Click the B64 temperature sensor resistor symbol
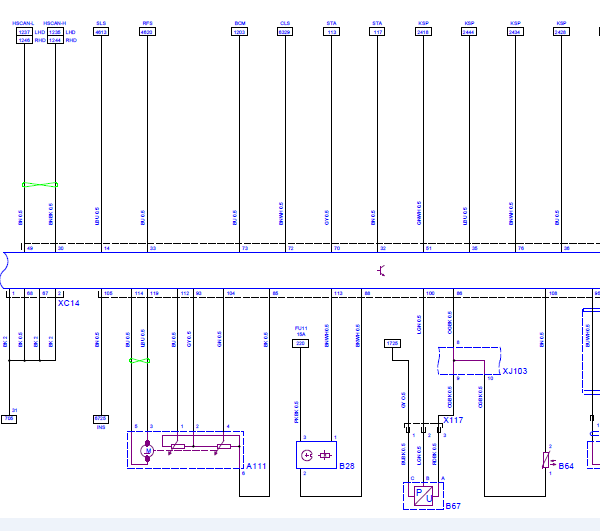 coord(546,460)
